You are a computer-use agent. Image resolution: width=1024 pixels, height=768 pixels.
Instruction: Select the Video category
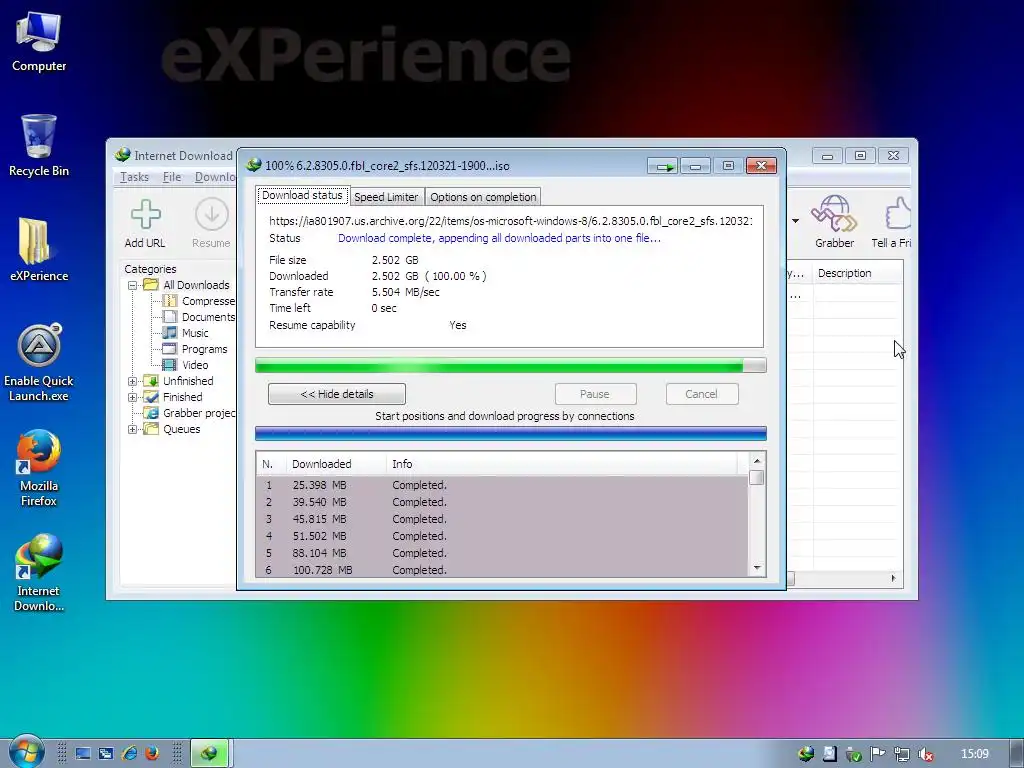(x=186, y=365)
